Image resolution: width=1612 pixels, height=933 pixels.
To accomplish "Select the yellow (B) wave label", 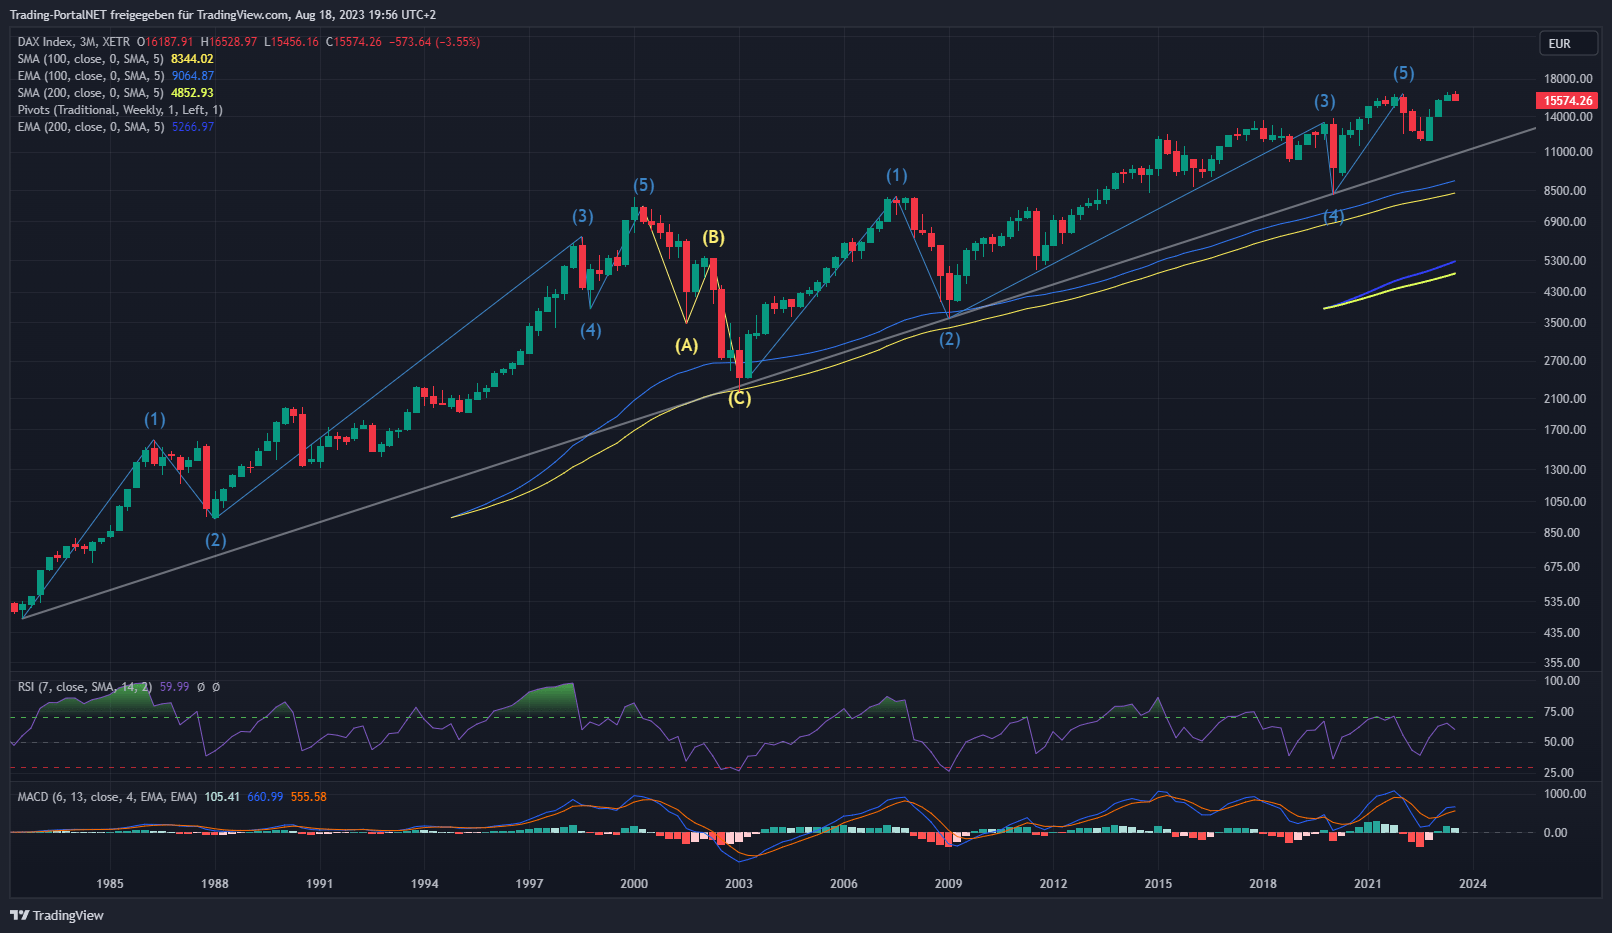I will pyautogui.click(x=713, y=238).
